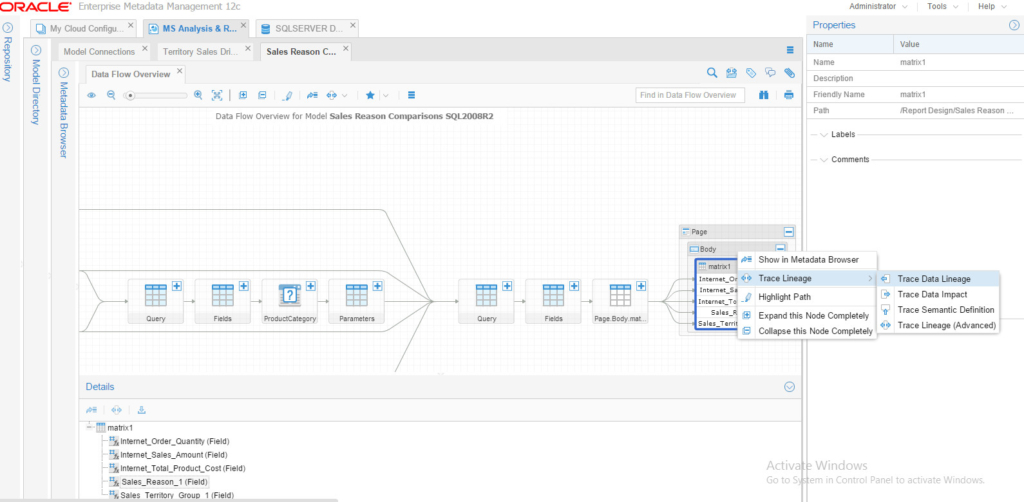The image size is (1024, 502).
Task: Select Trace Lineage (Advanced) submenu item
Action: (x=938, y=325)
